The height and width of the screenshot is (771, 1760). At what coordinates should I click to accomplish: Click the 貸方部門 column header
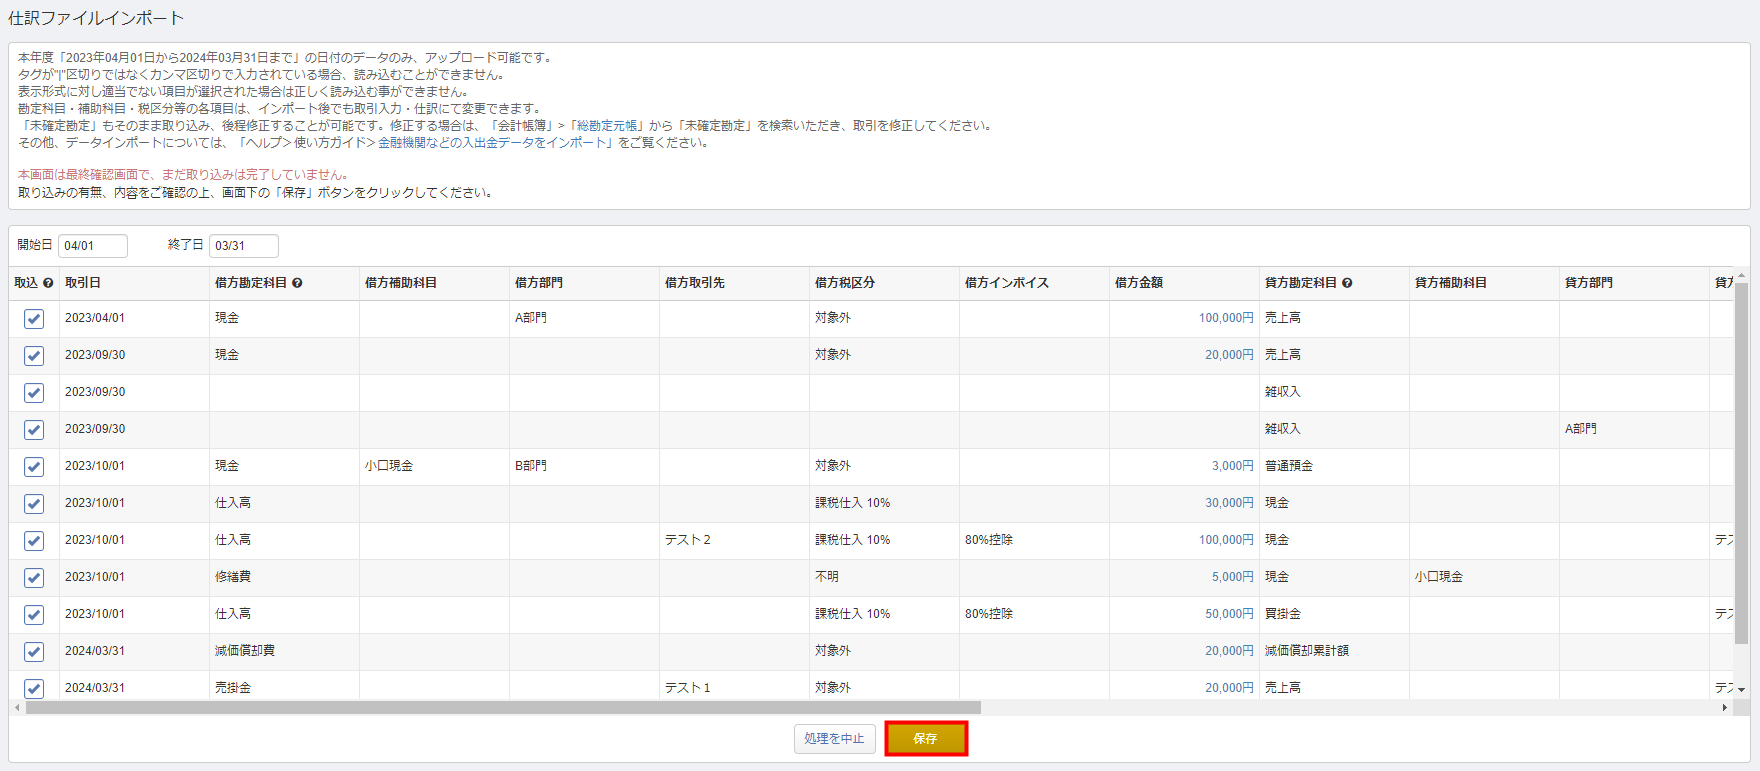[x=1635, y=283]
